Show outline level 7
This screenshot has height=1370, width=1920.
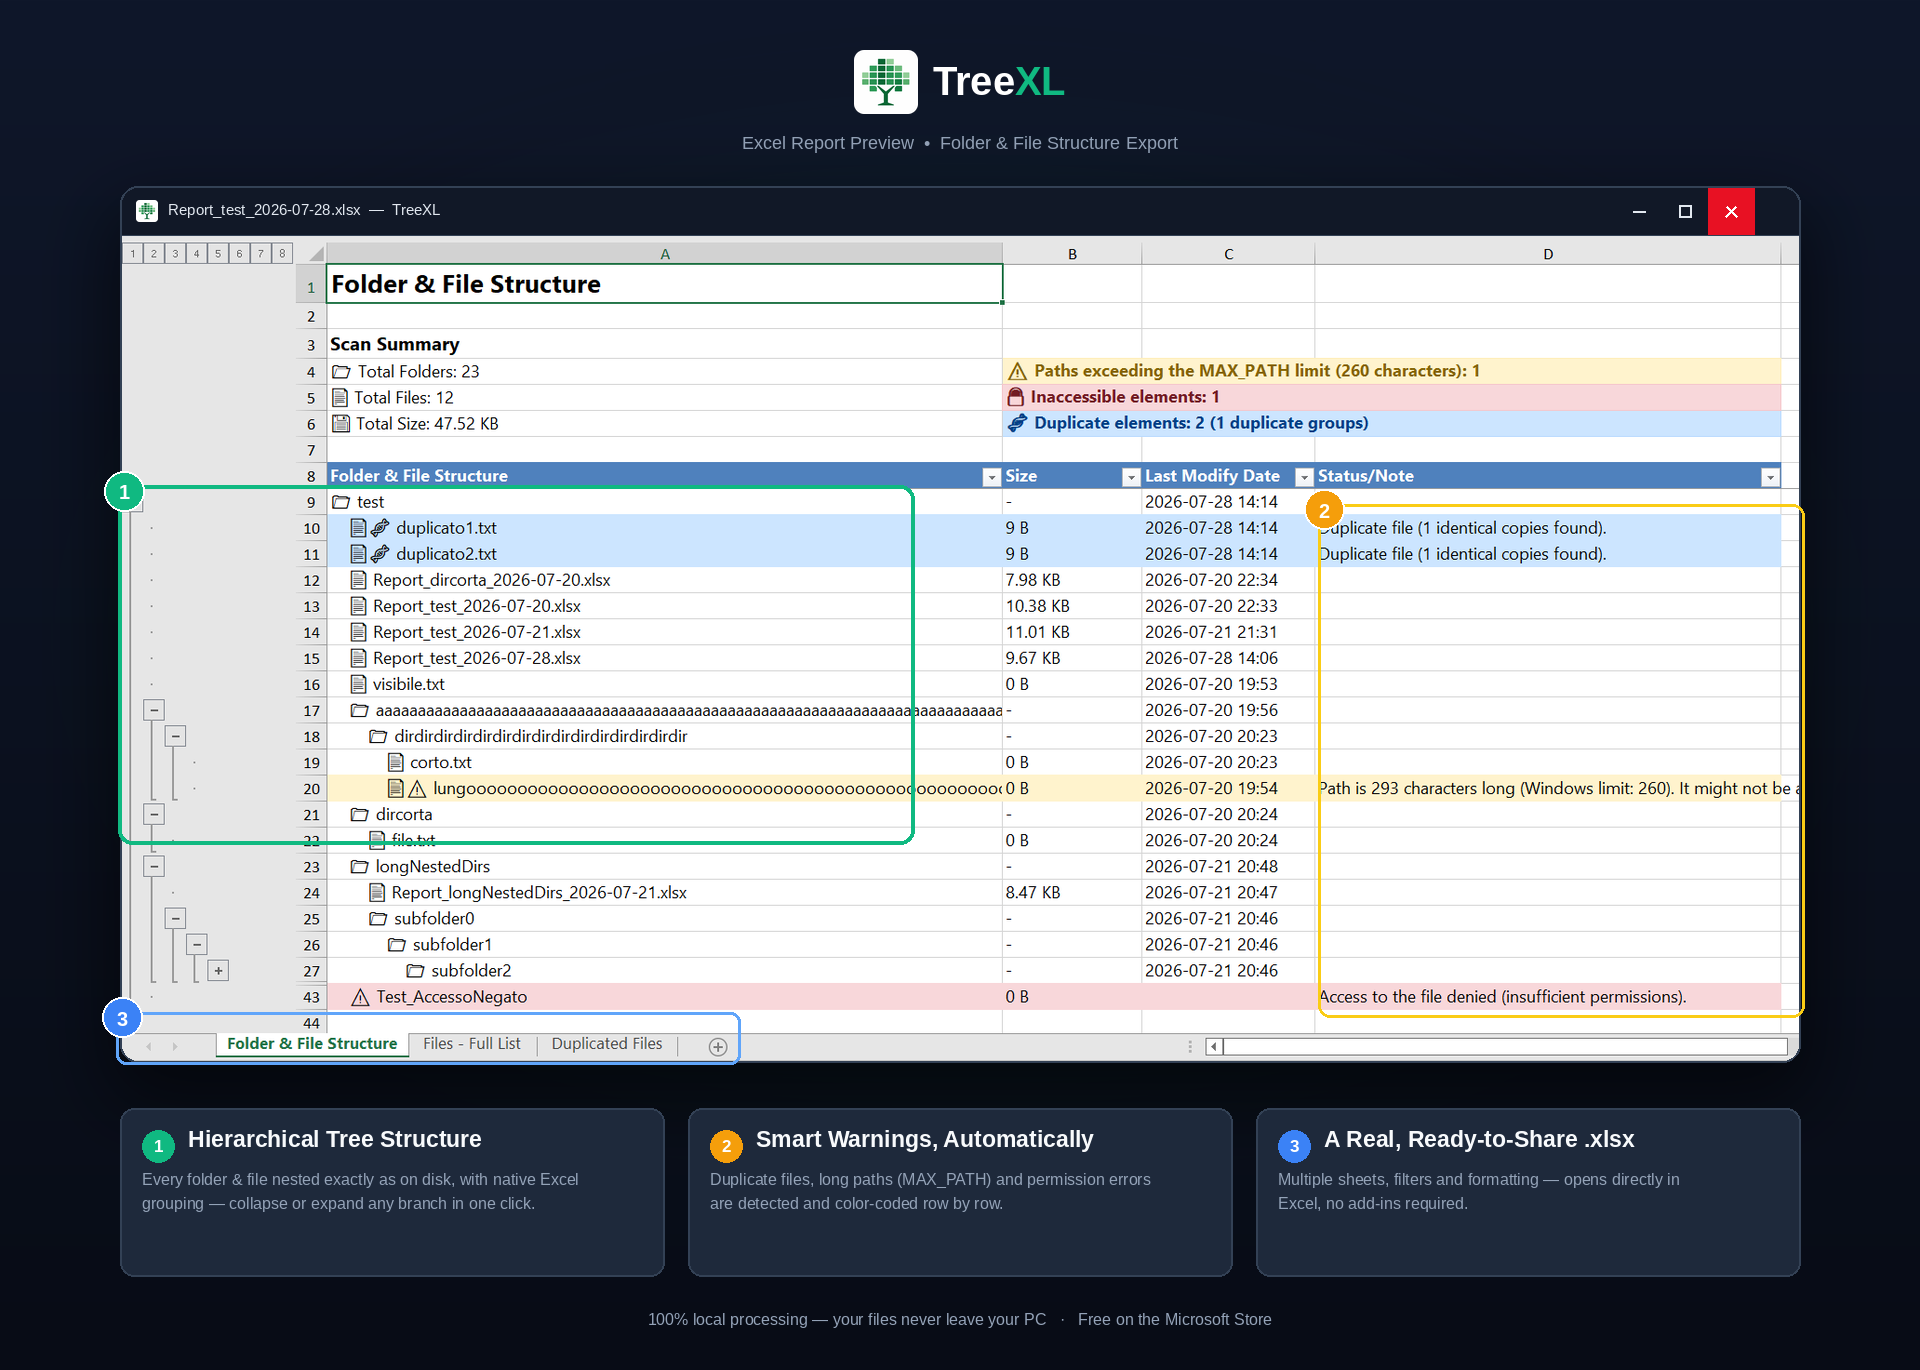tap(261, 254)
